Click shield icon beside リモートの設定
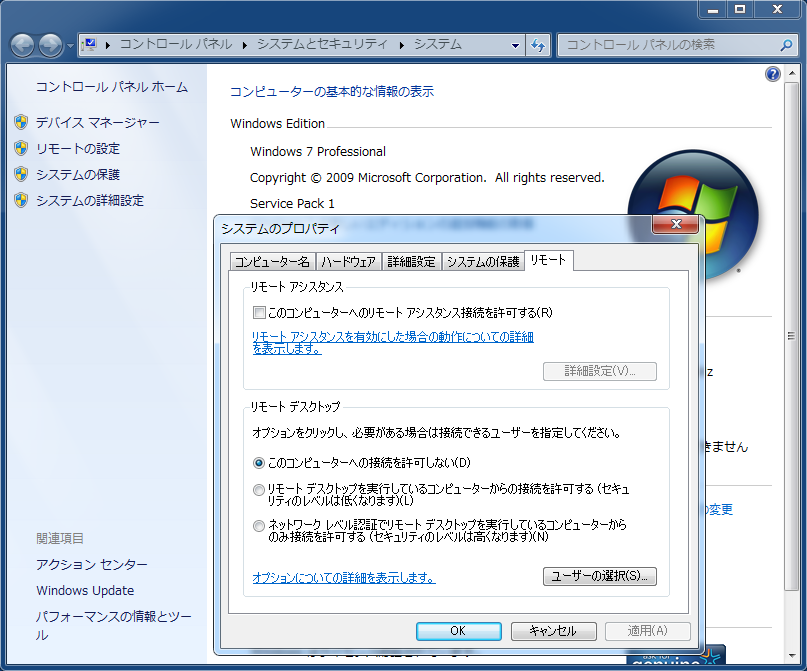This screenshot has width=807, height=671. (21, 148)
